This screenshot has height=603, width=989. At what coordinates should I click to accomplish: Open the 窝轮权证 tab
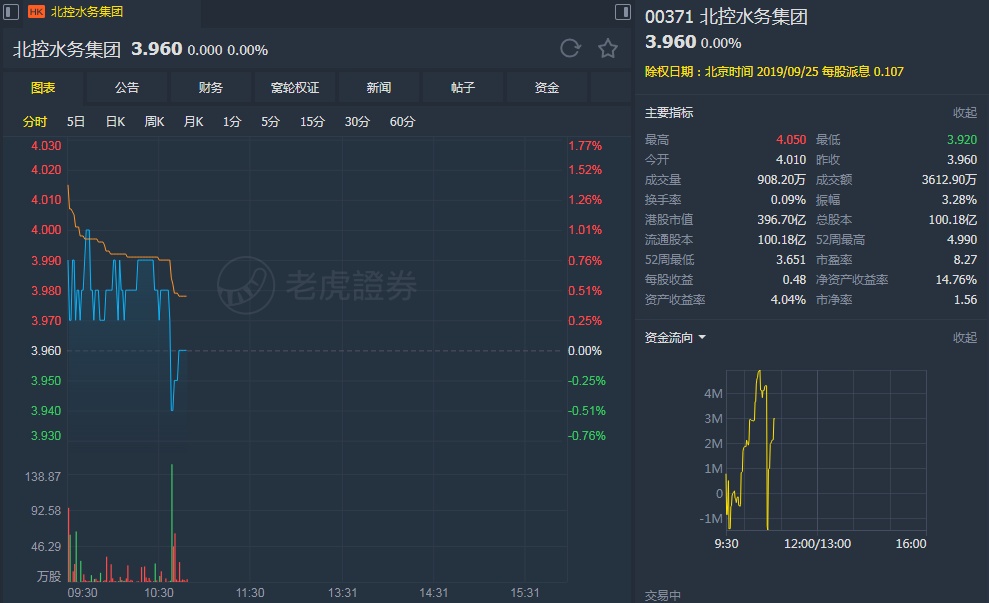pos(295,88)
